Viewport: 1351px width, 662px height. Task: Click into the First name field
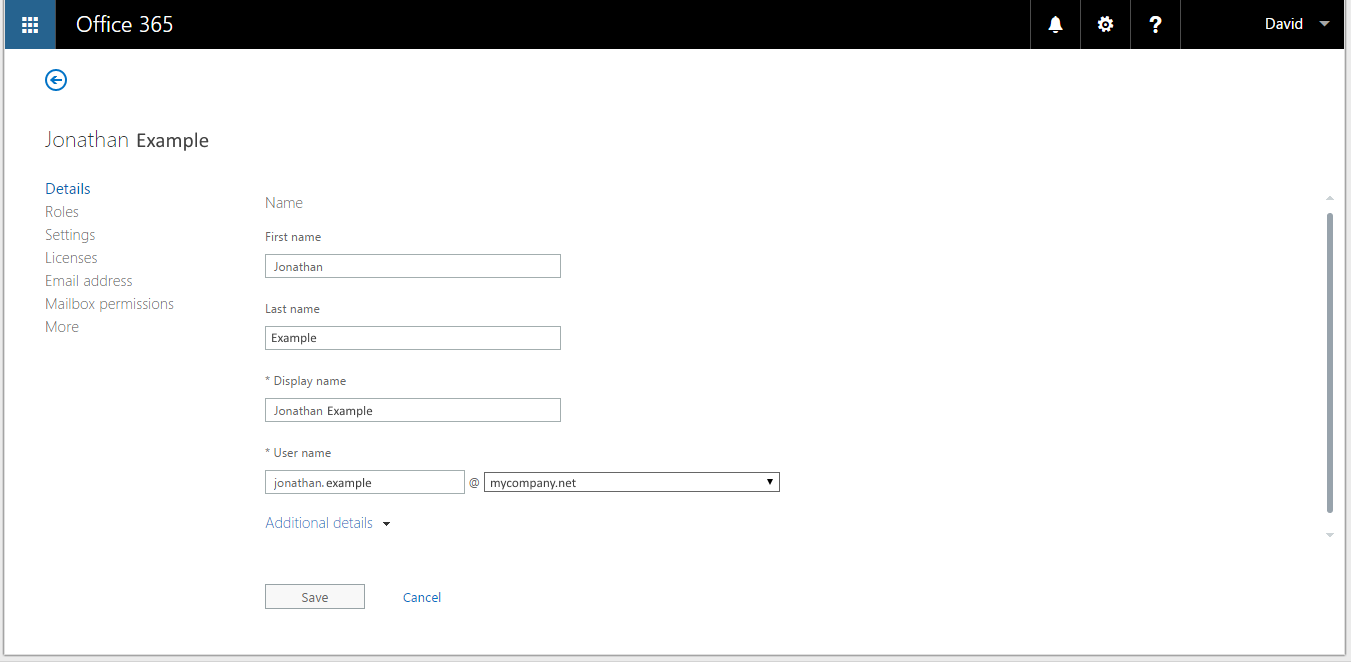point(412,266)
